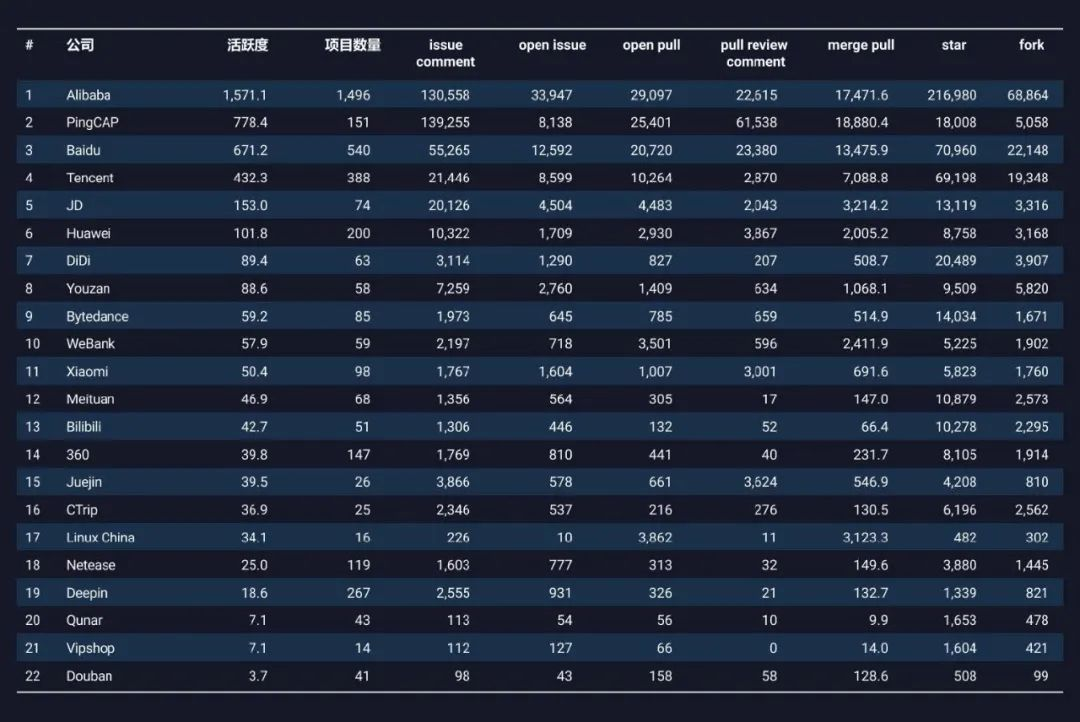The image size is (1080, 722).
Task: Click WeBank's merge pull value 2,411.9
Action: coord(865,344)
